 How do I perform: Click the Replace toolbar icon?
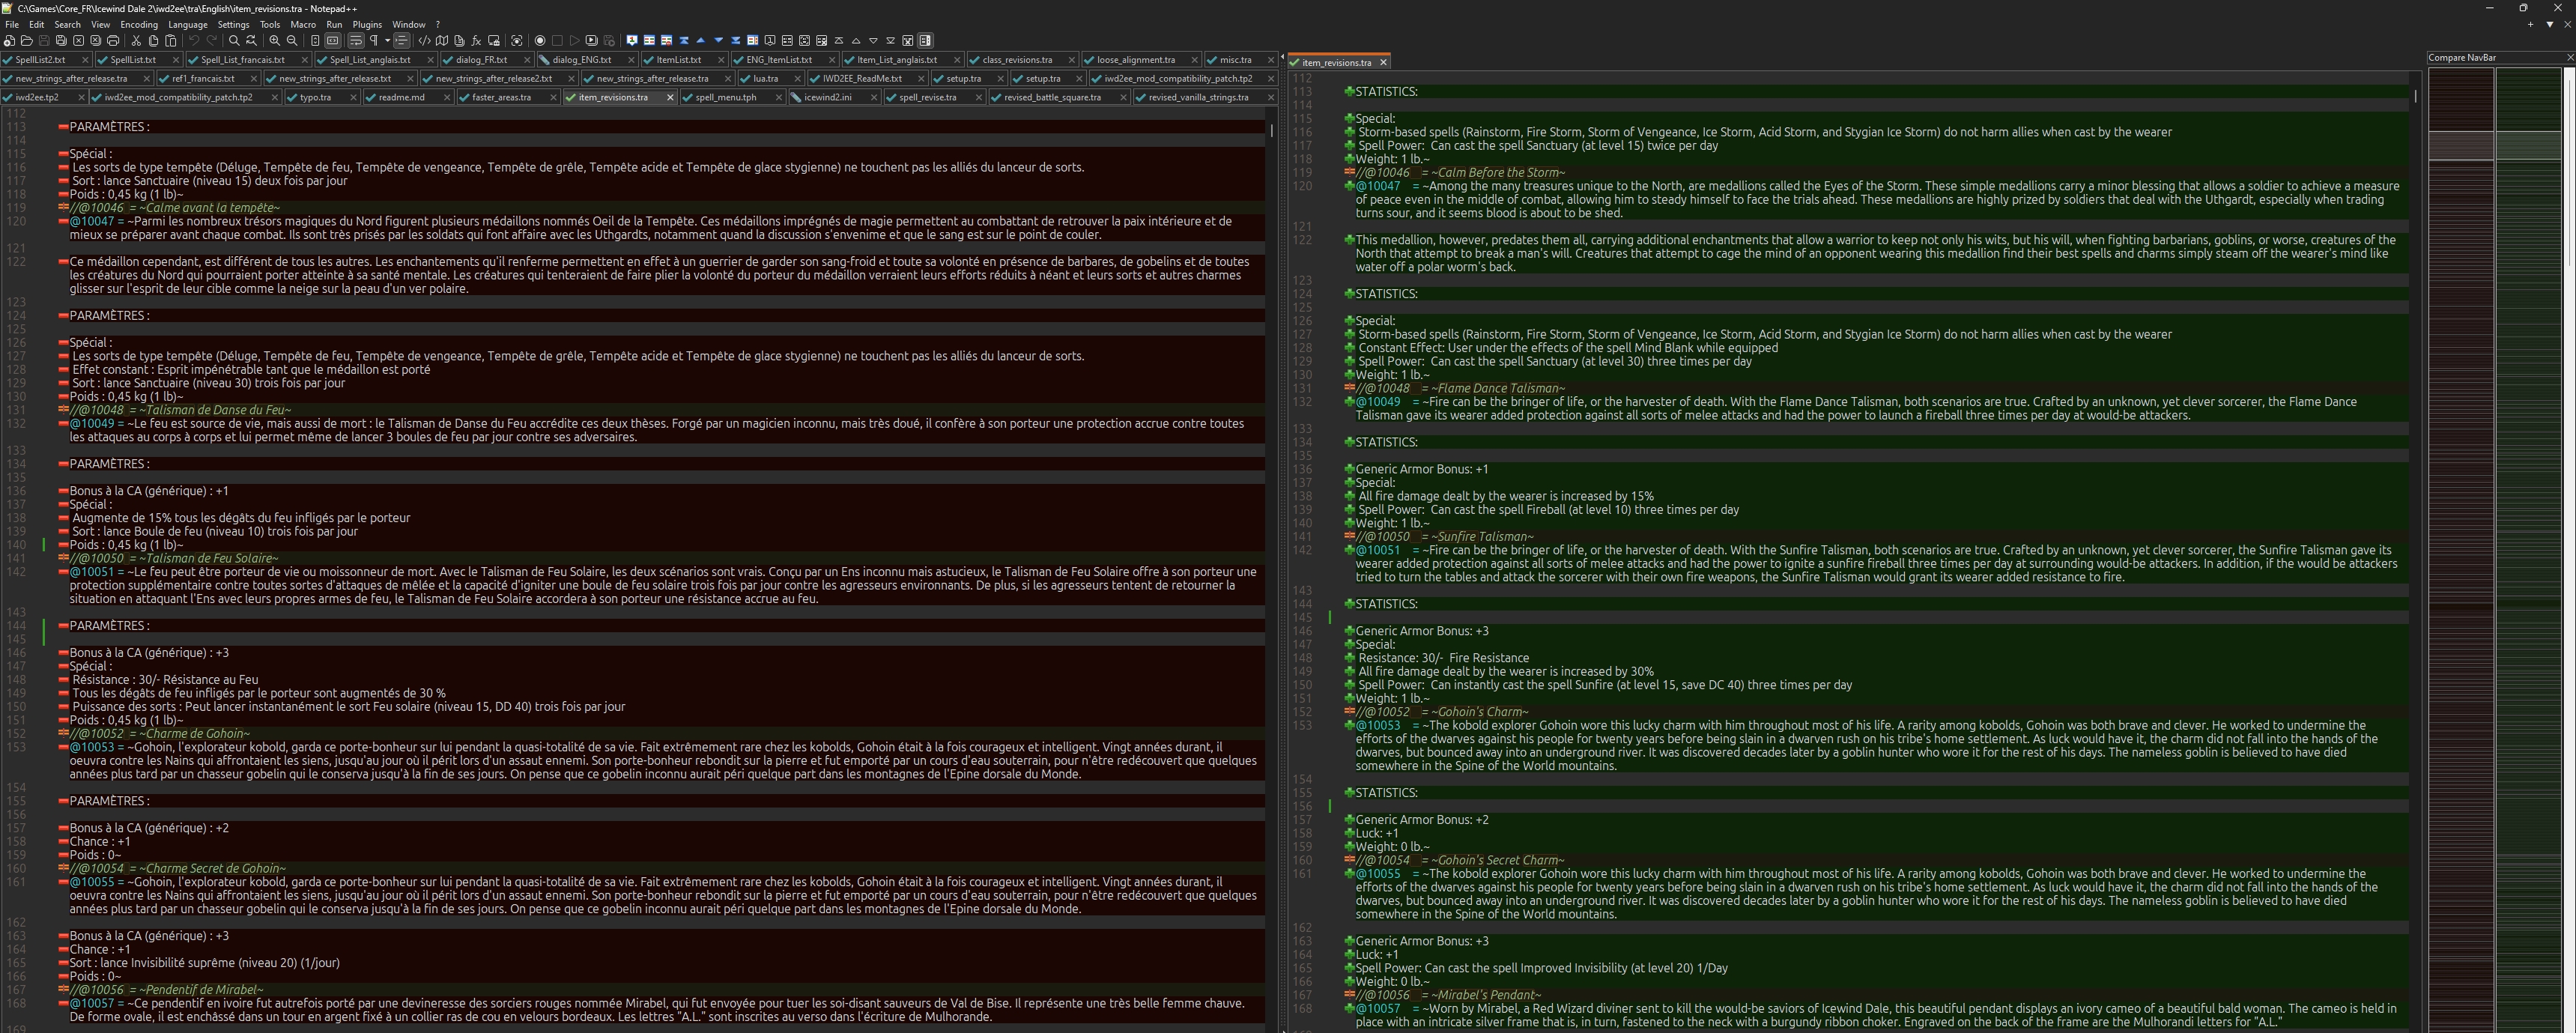251,41
